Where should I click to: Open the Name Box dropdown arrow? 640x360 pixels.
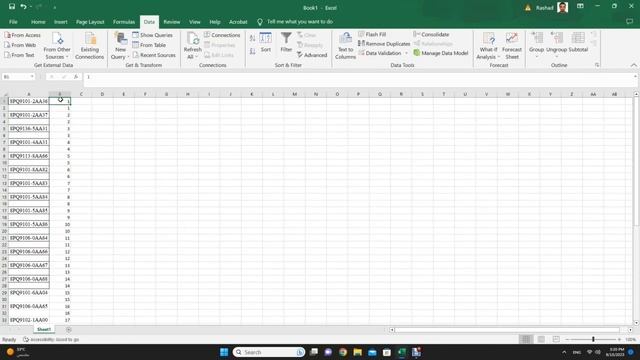click(x=32, y=77)
